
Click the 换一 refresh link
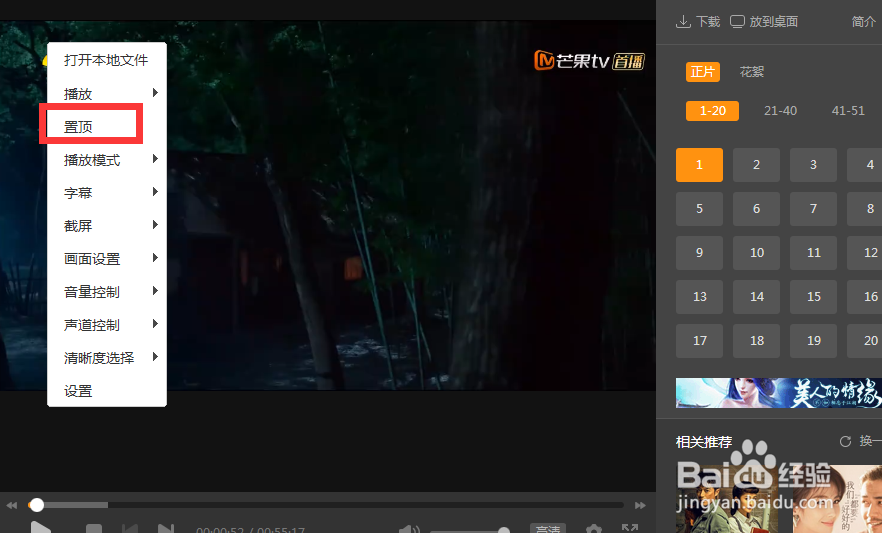pos(870,441)
